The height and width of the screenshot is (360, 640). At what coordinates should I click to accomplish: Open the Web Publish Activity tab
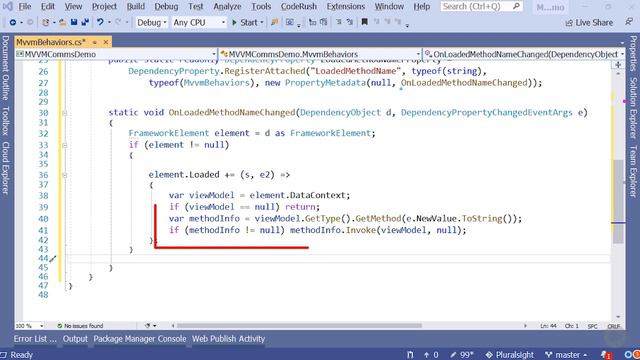pos(229,339)
